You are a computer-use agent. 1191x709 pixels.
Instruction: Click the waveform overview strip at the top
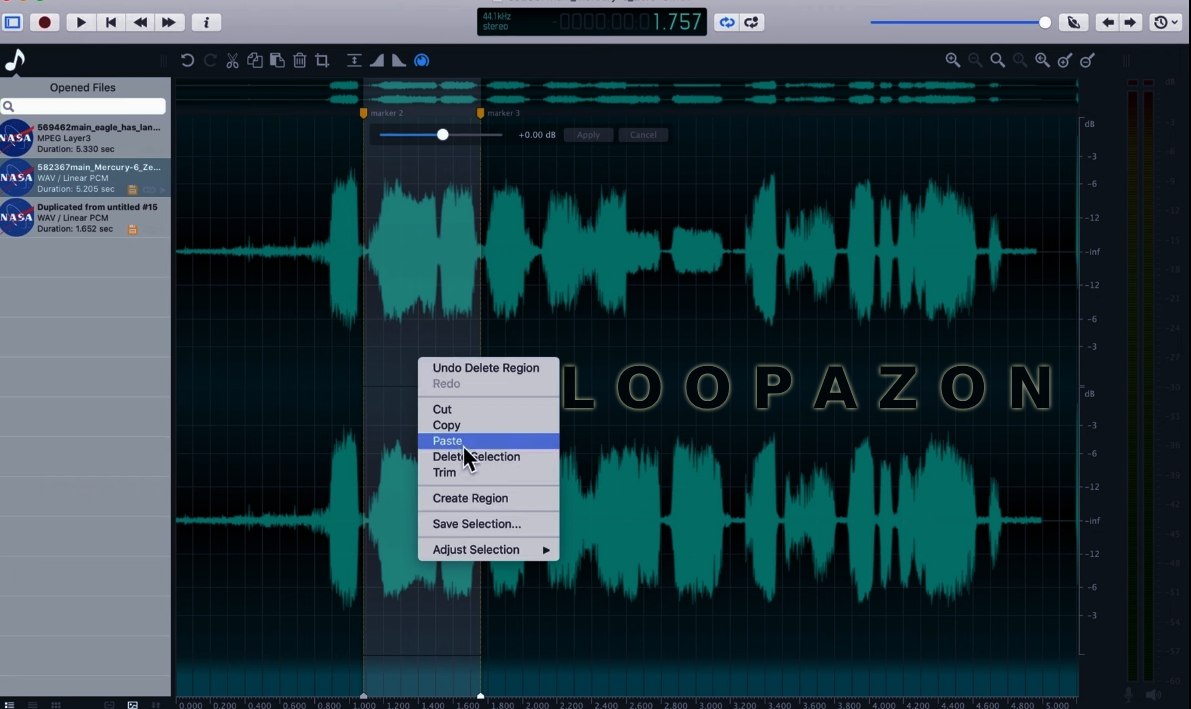point(627,92)
